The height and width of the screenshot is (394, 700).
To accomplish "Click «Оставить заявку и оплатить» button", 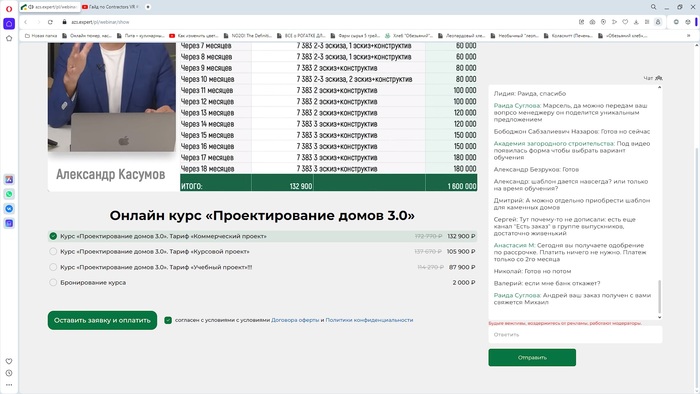I will (102, 320).
